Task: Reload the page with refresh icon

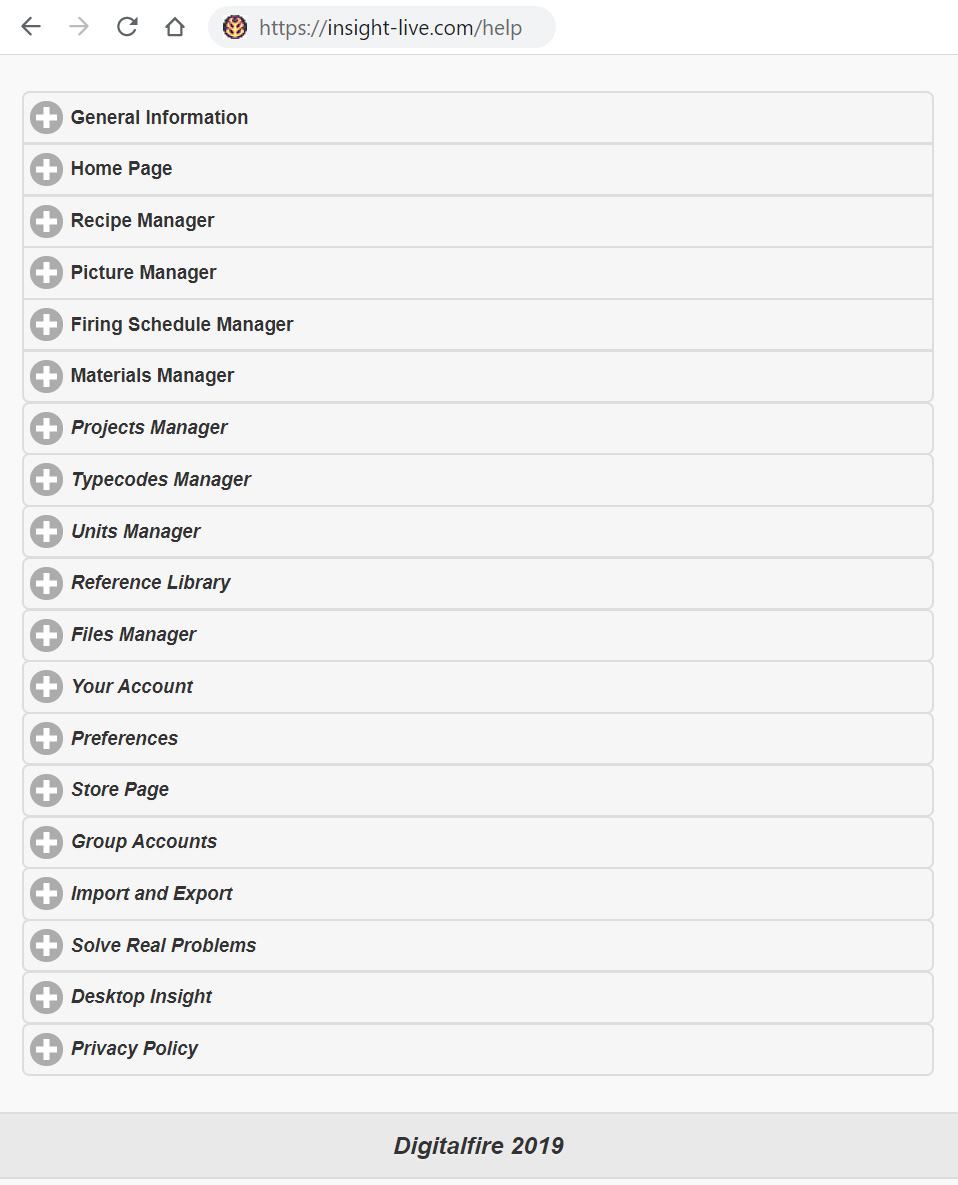Action: [x=127, y=27]
